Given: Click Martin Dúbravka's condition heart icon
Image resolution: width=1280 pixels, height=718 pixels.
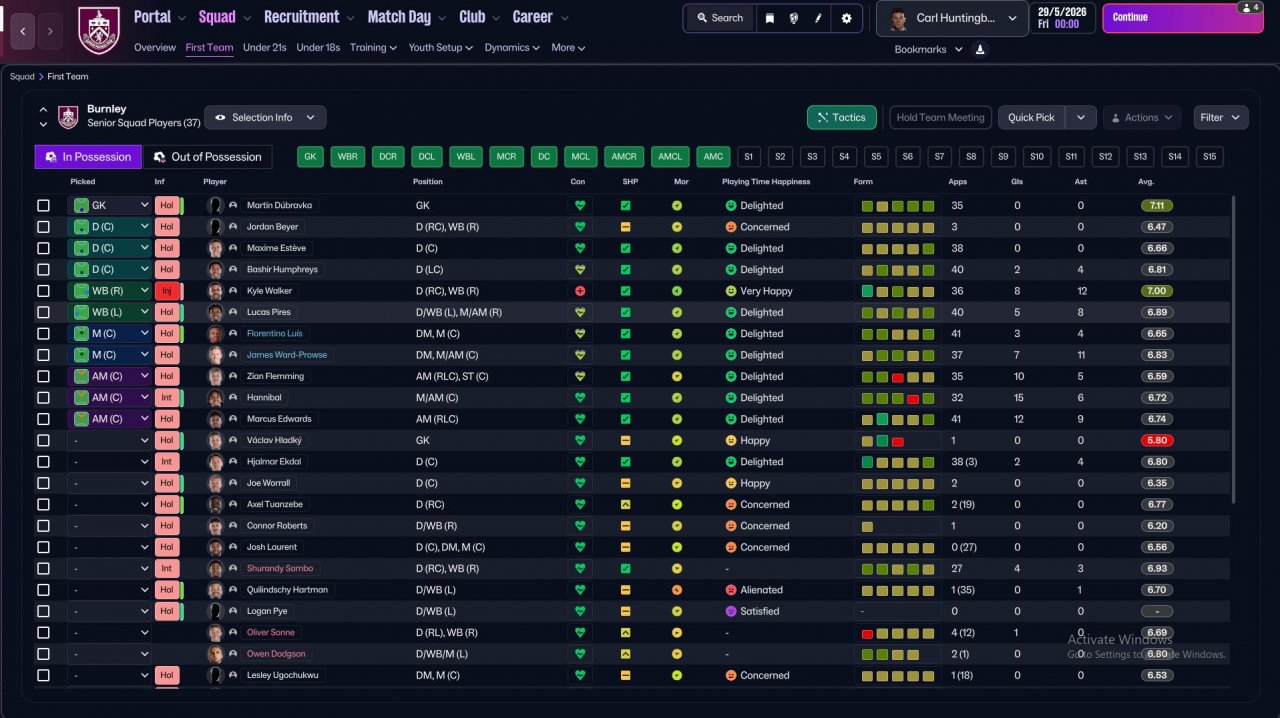Looking at the screenshot, I should pos(578,205).
